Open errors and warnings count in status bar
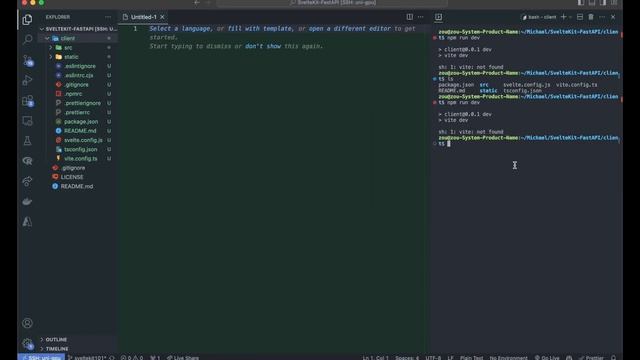640x360 pixels. (x=132, y=358)
